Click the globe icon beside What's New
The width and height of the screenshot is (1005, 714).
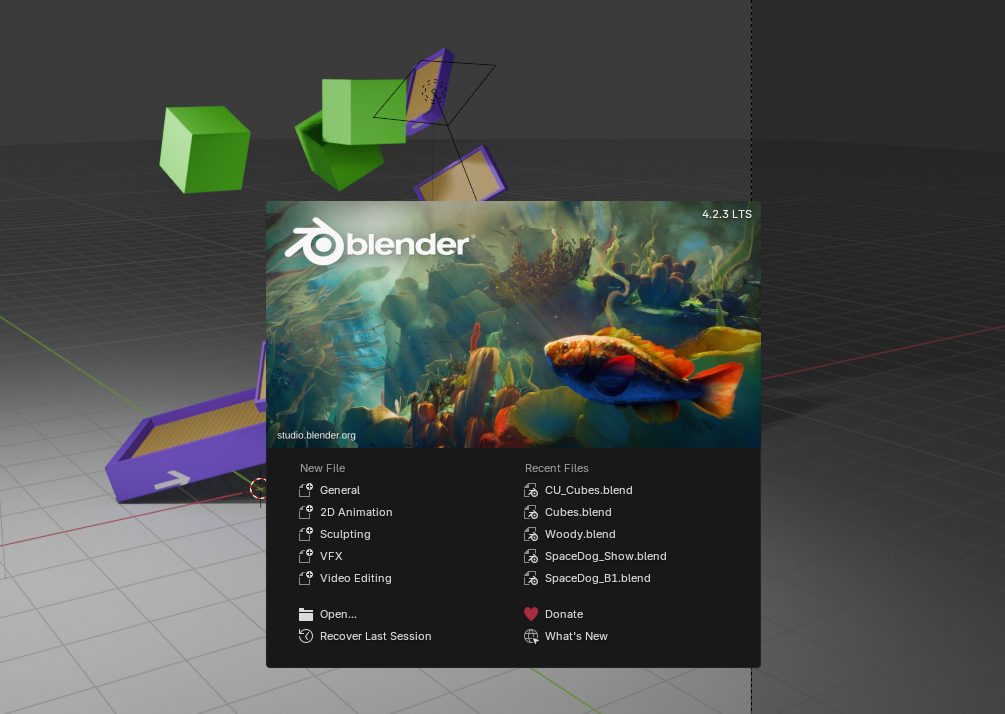pyautogui.click(x=531, y=636)
